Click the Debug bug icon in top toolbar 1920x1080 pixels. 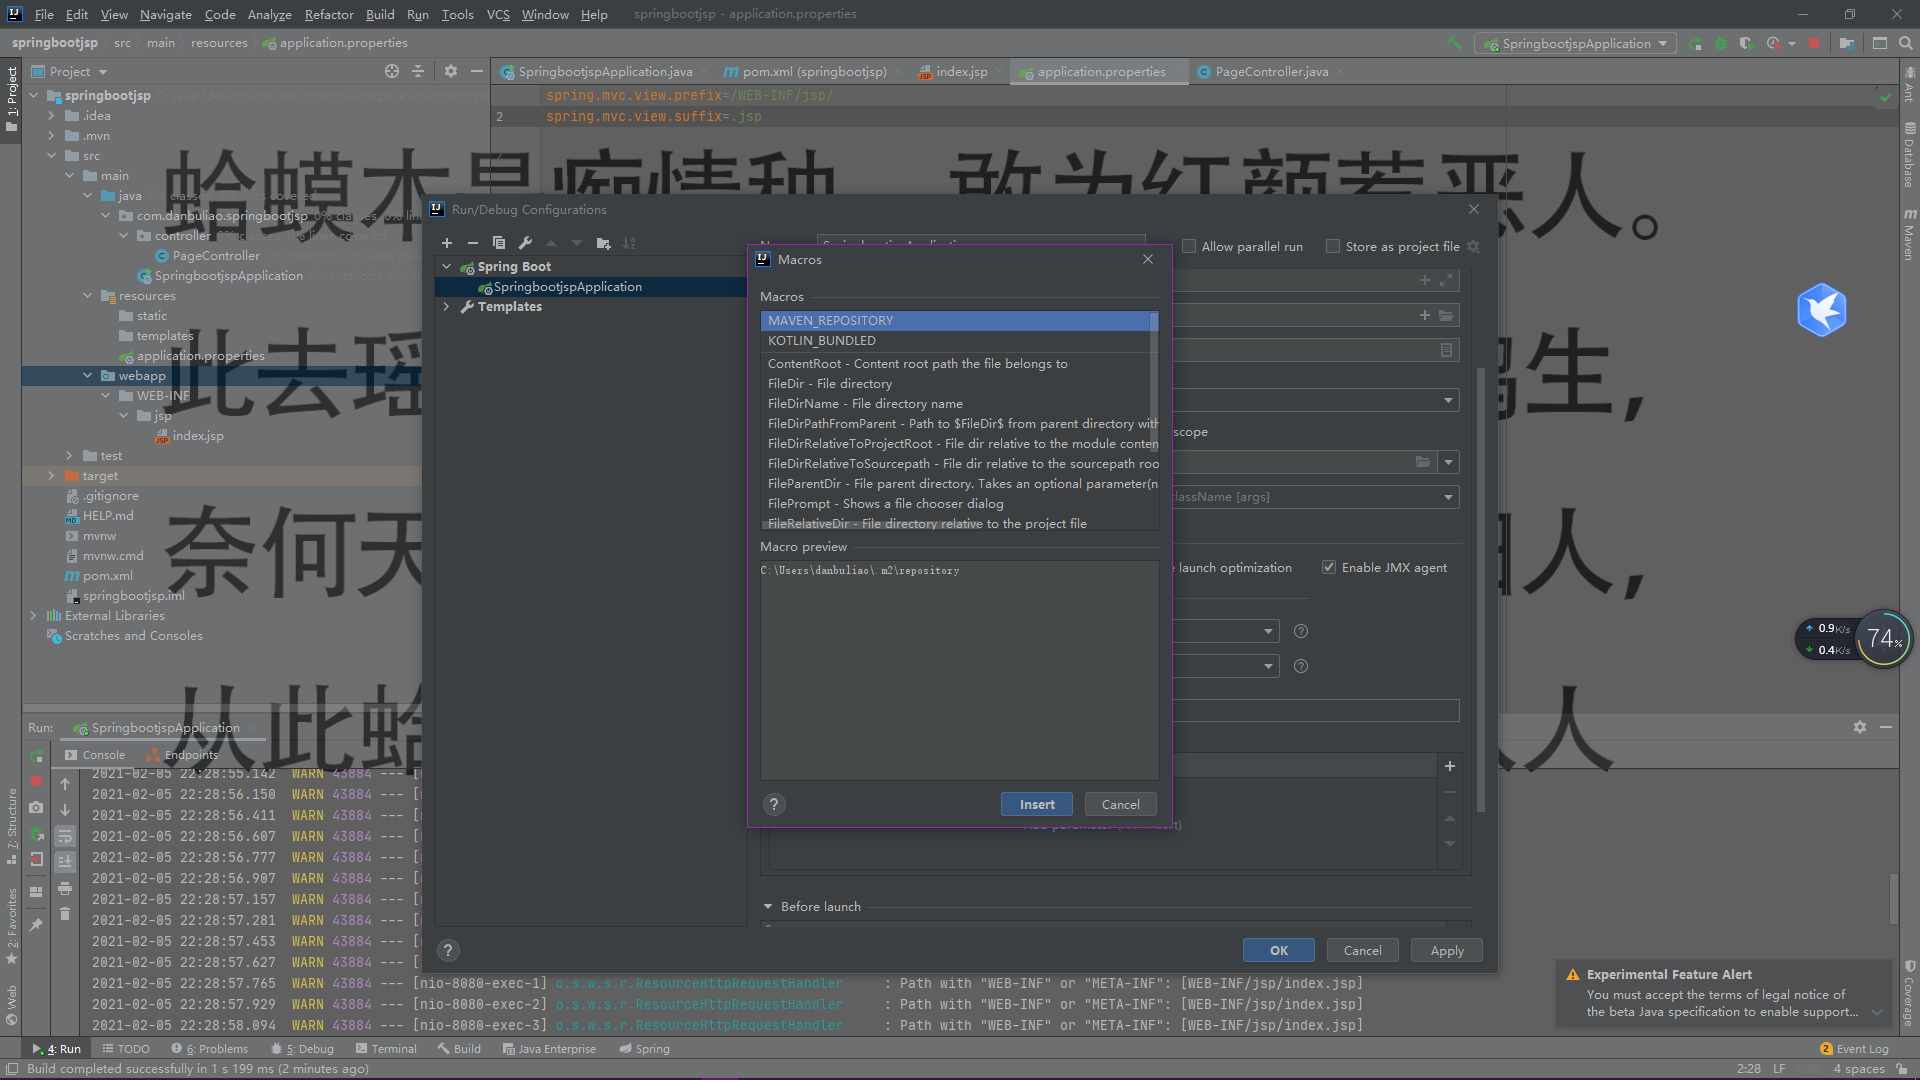click(1721, 43)
